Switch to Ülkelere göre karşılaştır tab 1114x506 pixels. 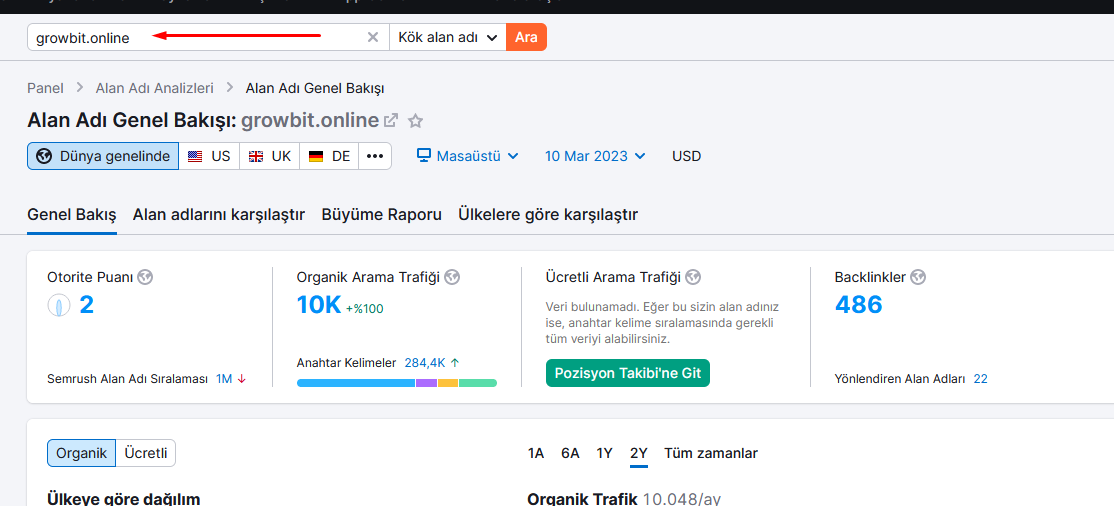548,215
